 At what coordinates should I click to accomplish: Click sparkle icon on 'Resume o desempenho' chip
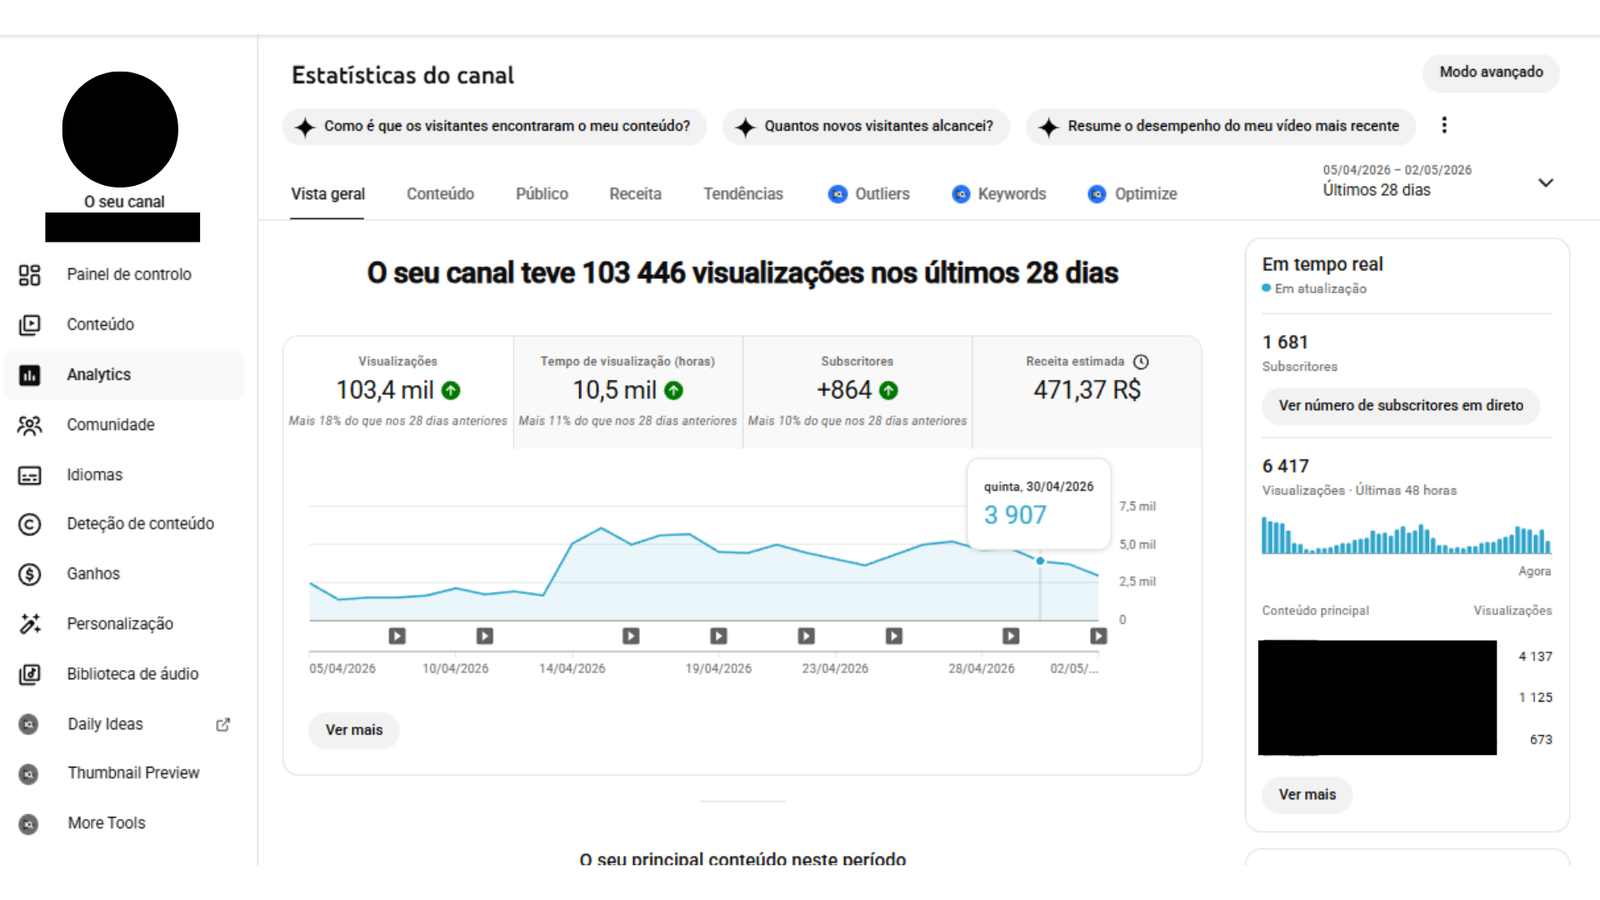[x=1048, y=127]
